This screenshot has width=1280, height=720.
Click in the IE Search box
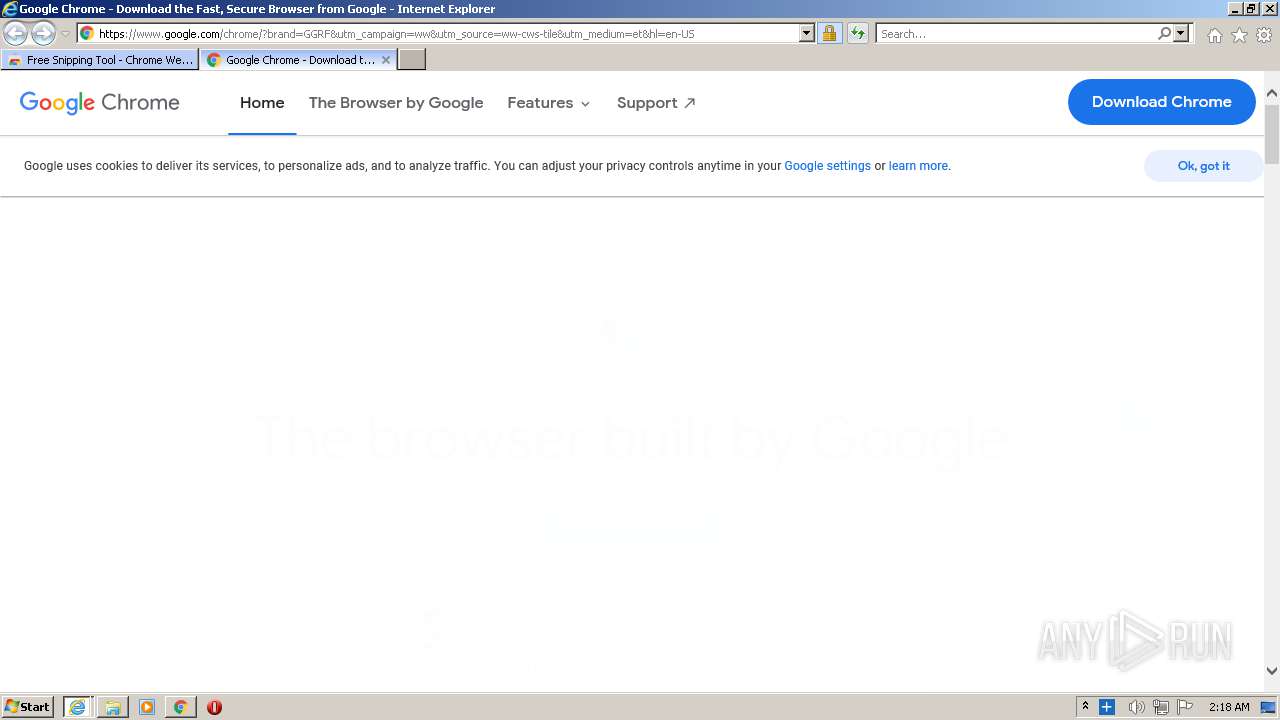[x=1016, y=34]
